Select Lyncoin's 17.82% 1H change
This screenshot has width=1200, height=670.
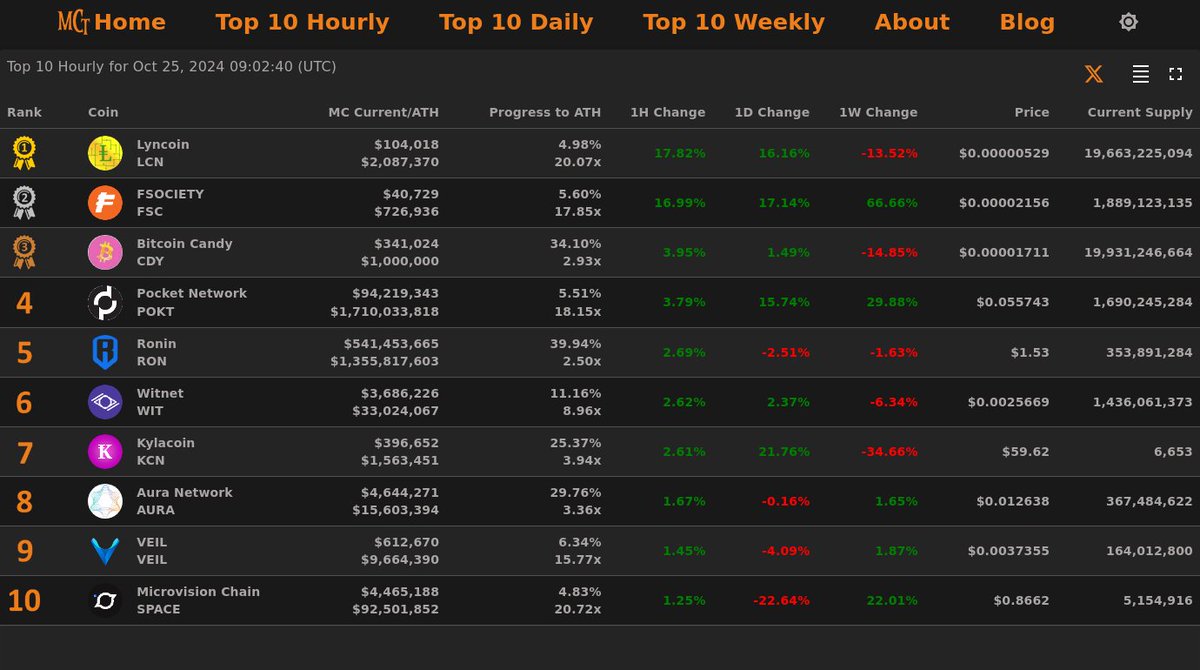(680, 153)
